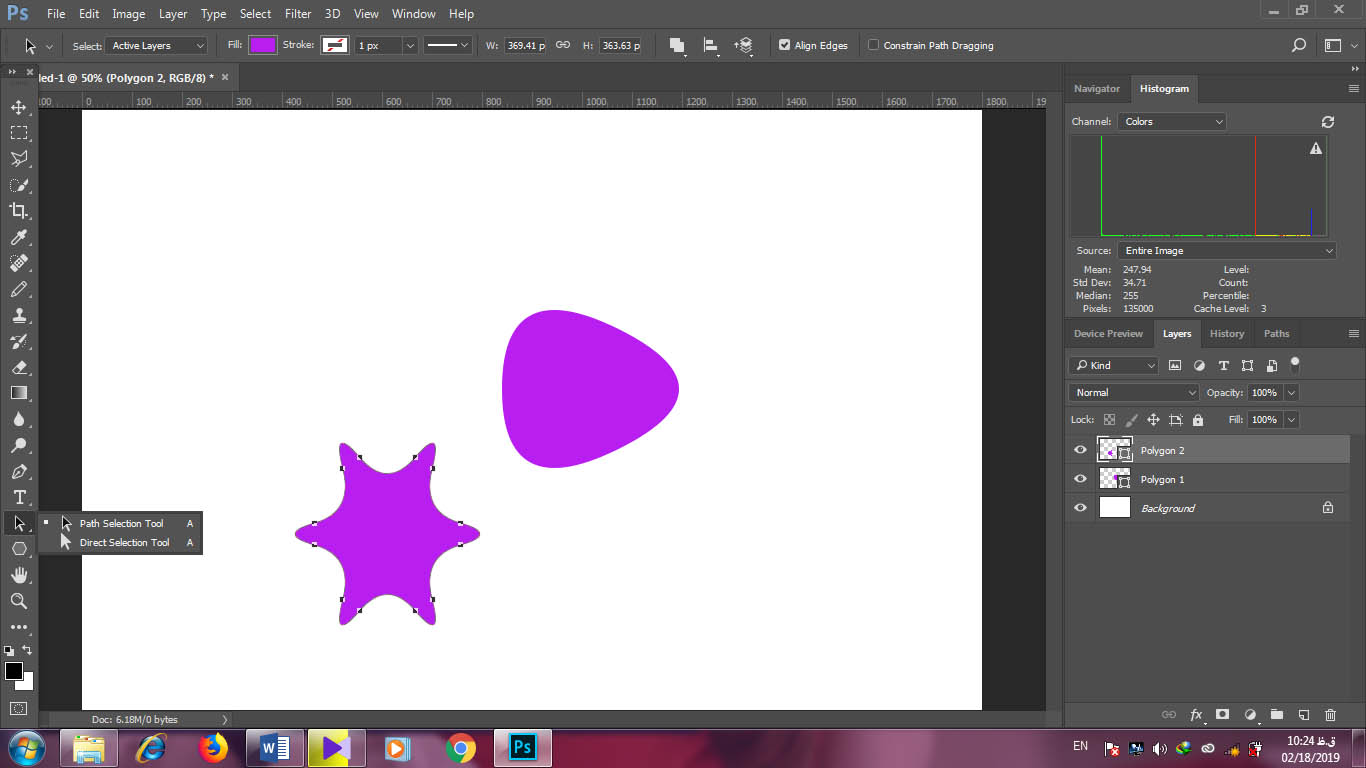1366x768 pixels.
Task: Toggle the Align Edges checkbox
Action: 784,45
